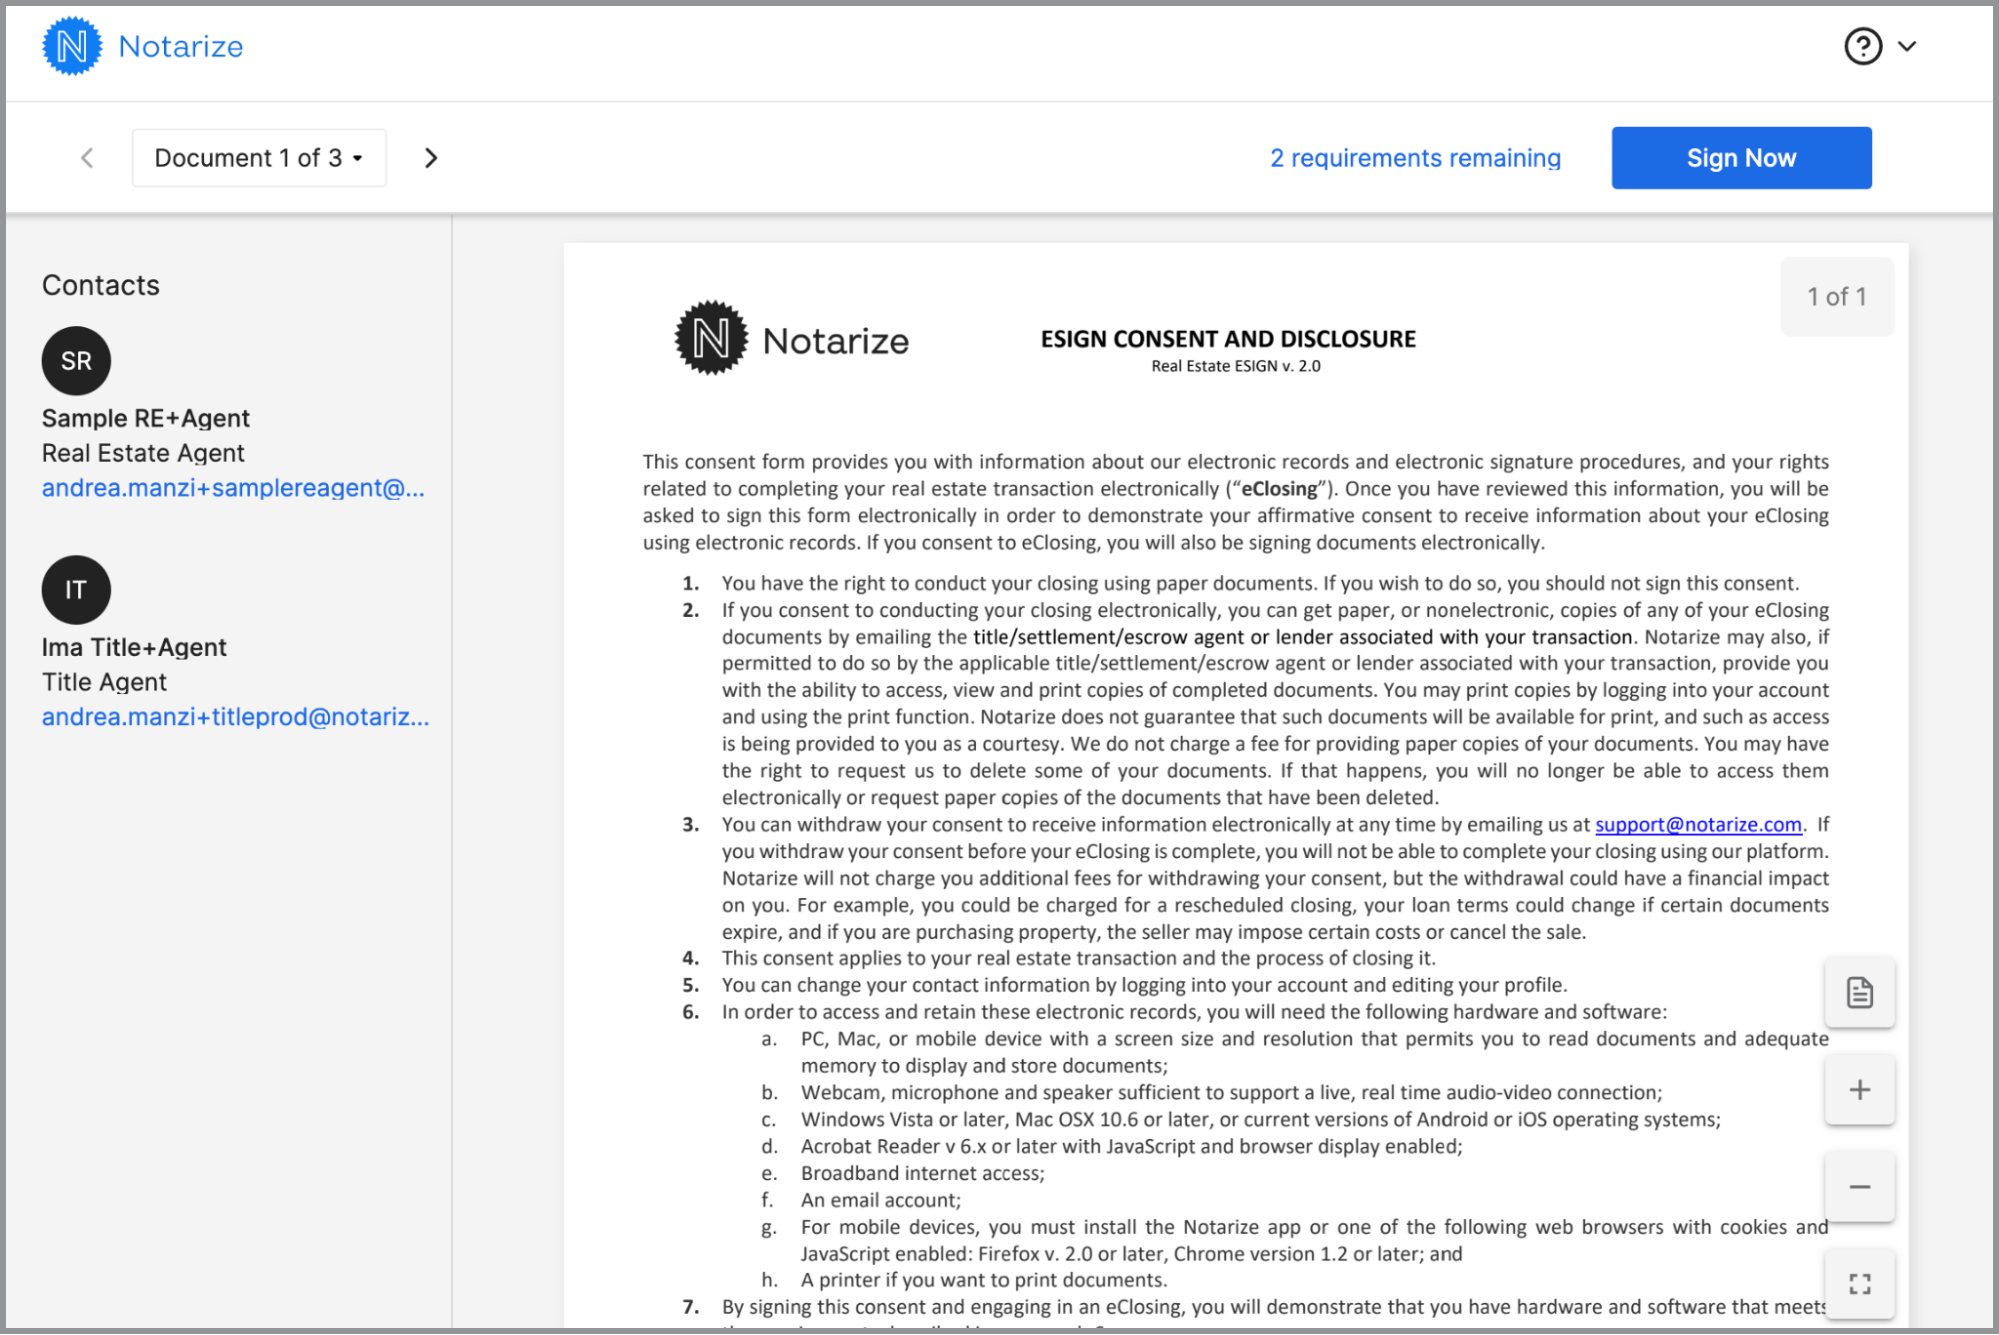This screenshot has height=1335, width=1999.
Task: Expand the help menu chevron
Action: click(1907, 46)
